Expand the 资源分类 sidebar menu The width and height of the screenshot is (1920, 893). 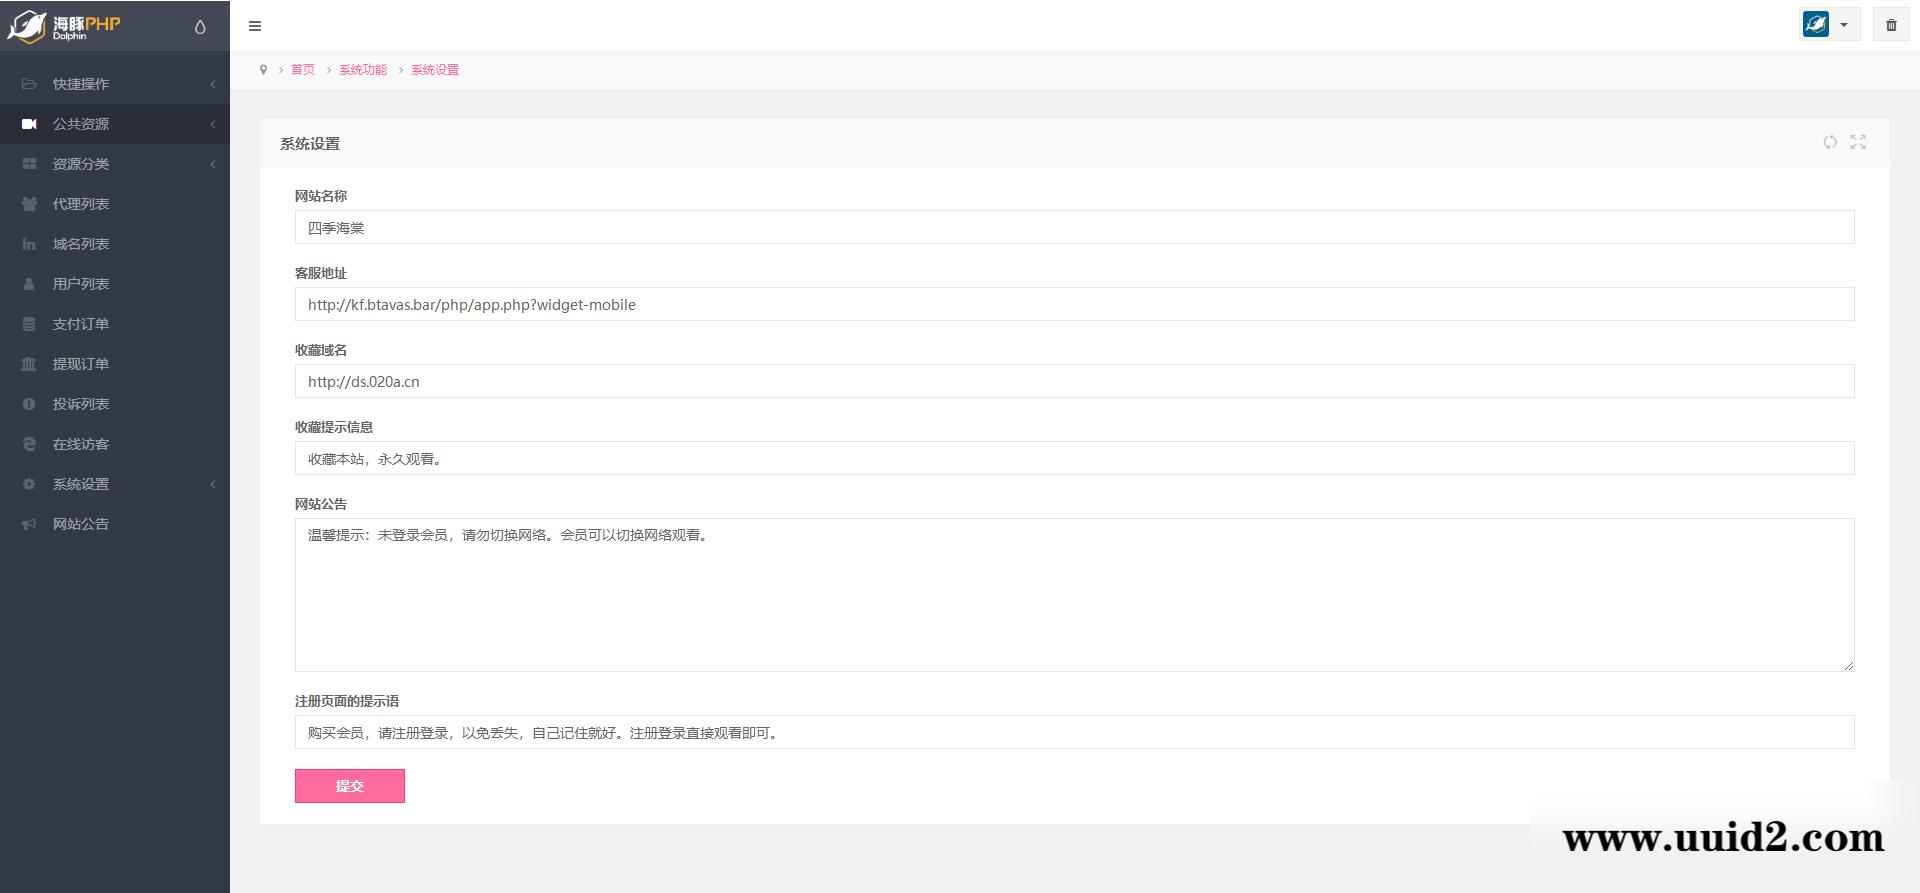click(x=115, y=164)
